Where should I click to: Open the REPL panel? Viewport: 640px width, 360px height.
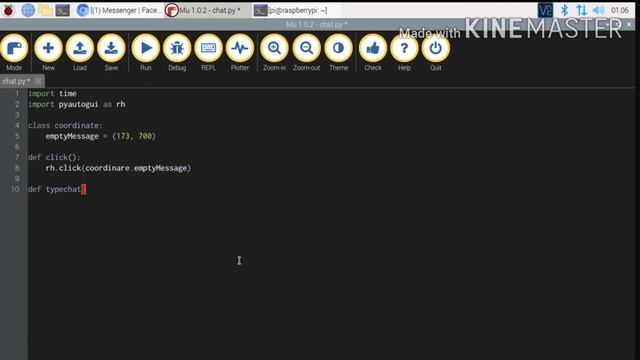209,53
